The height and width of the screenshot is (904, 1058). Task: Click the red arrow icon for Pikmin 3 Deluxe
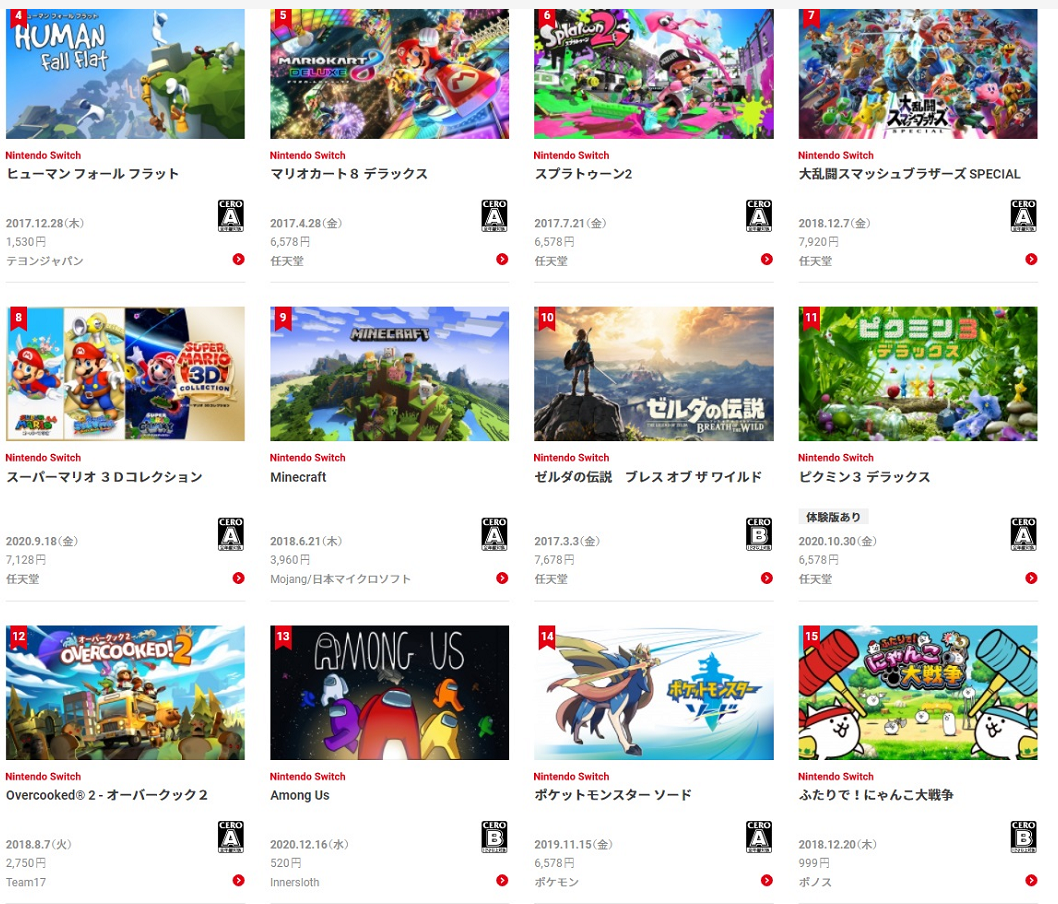(x=1031, y=578)
